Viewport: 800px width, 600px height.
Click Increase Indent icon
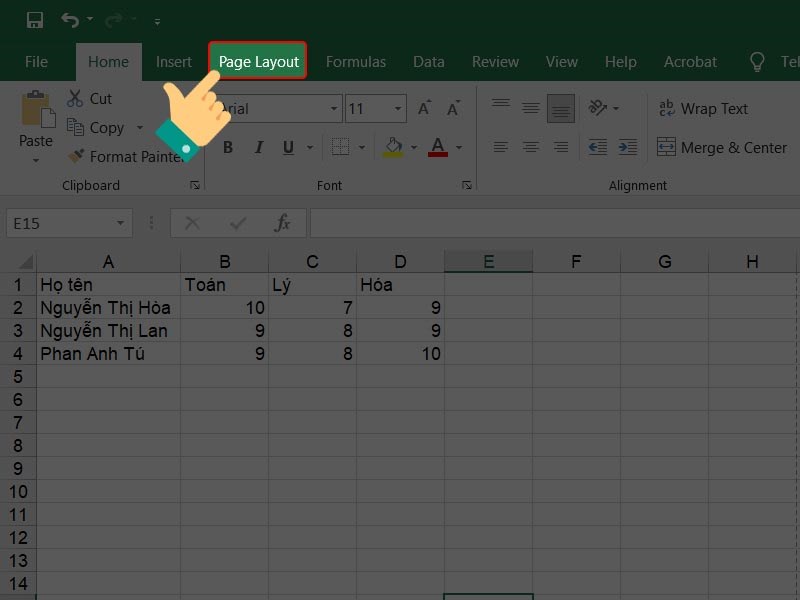628,147
